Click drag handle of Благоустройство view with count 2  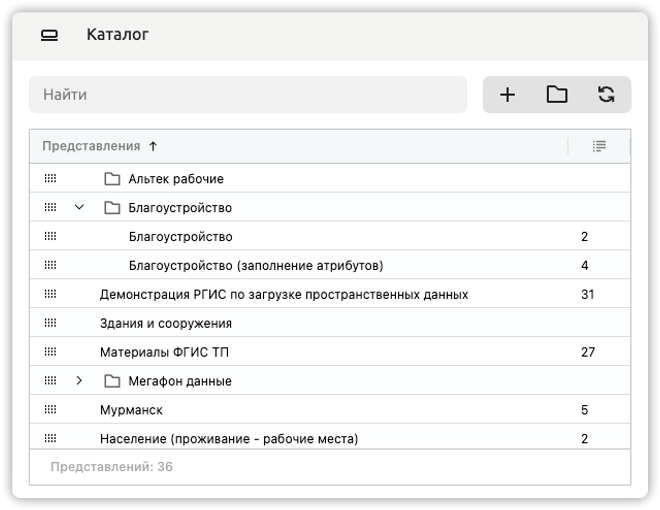50,236
